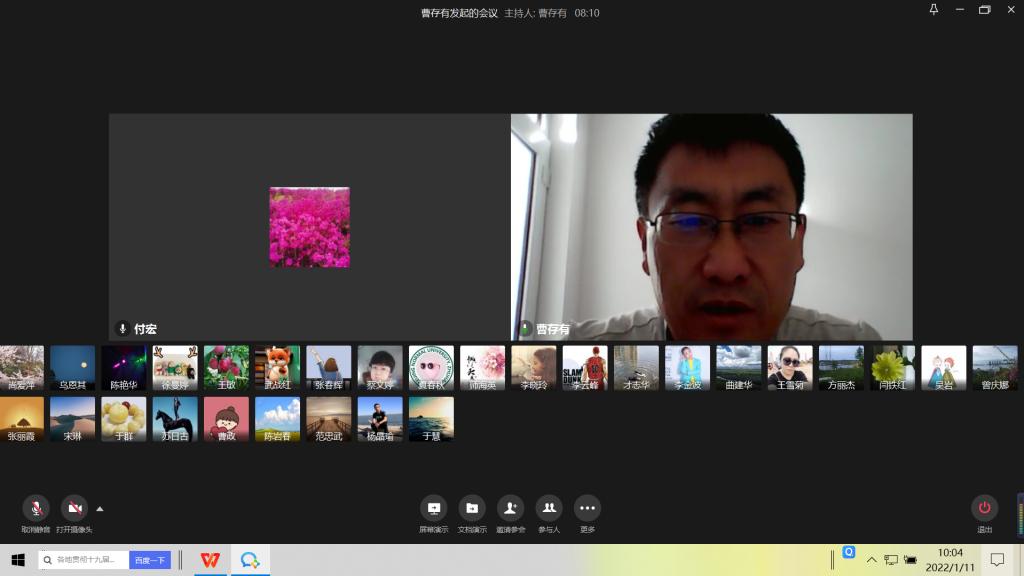Open the participants list (参与人)
The height and width of the screenshot is (576, 1024).
tap(549, 508)
